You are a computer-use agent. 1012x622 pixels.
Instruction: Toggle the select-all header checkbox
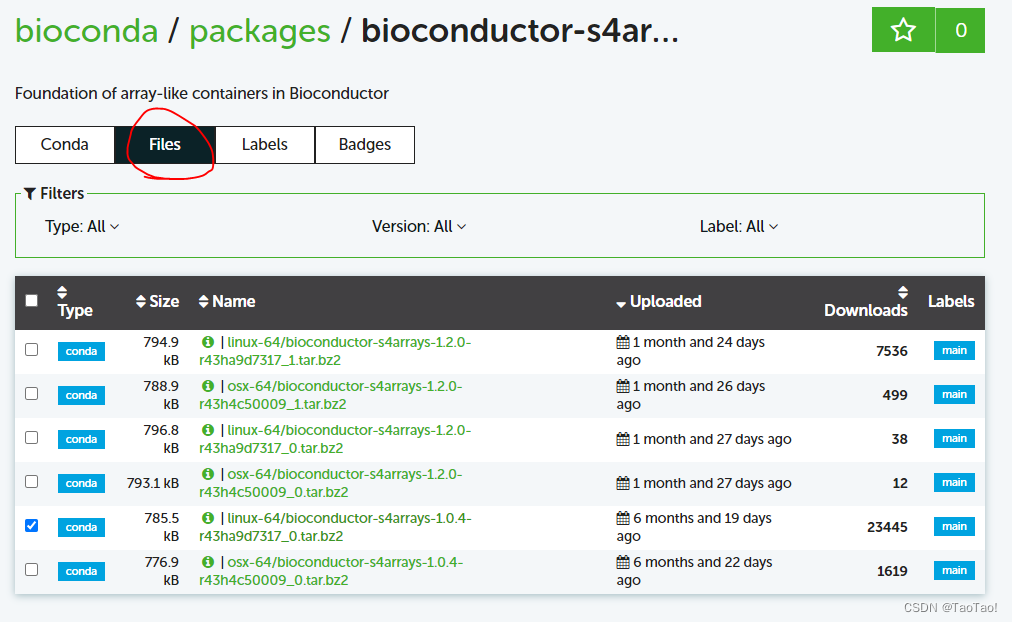pyautogui.click(x=31, y=301)
